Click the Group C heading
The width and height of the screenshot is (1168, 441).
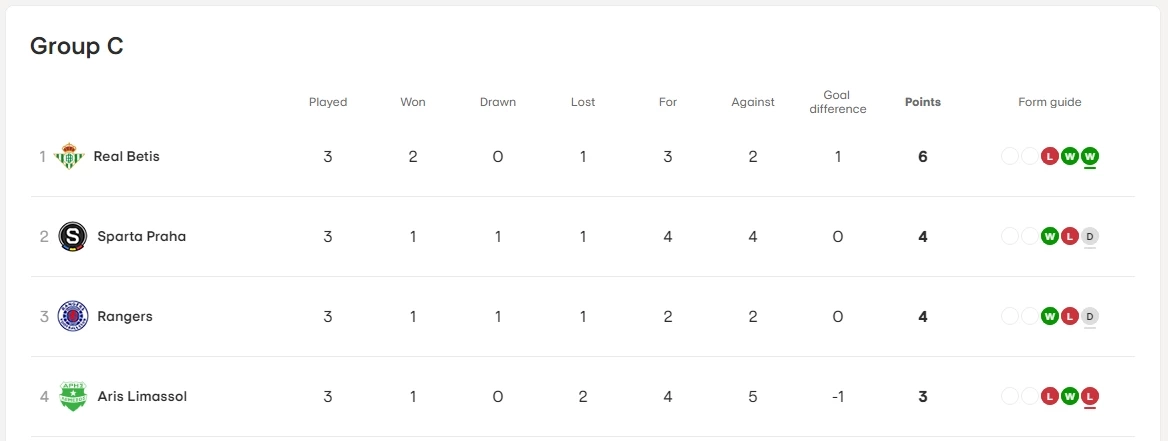coord(76,46)
